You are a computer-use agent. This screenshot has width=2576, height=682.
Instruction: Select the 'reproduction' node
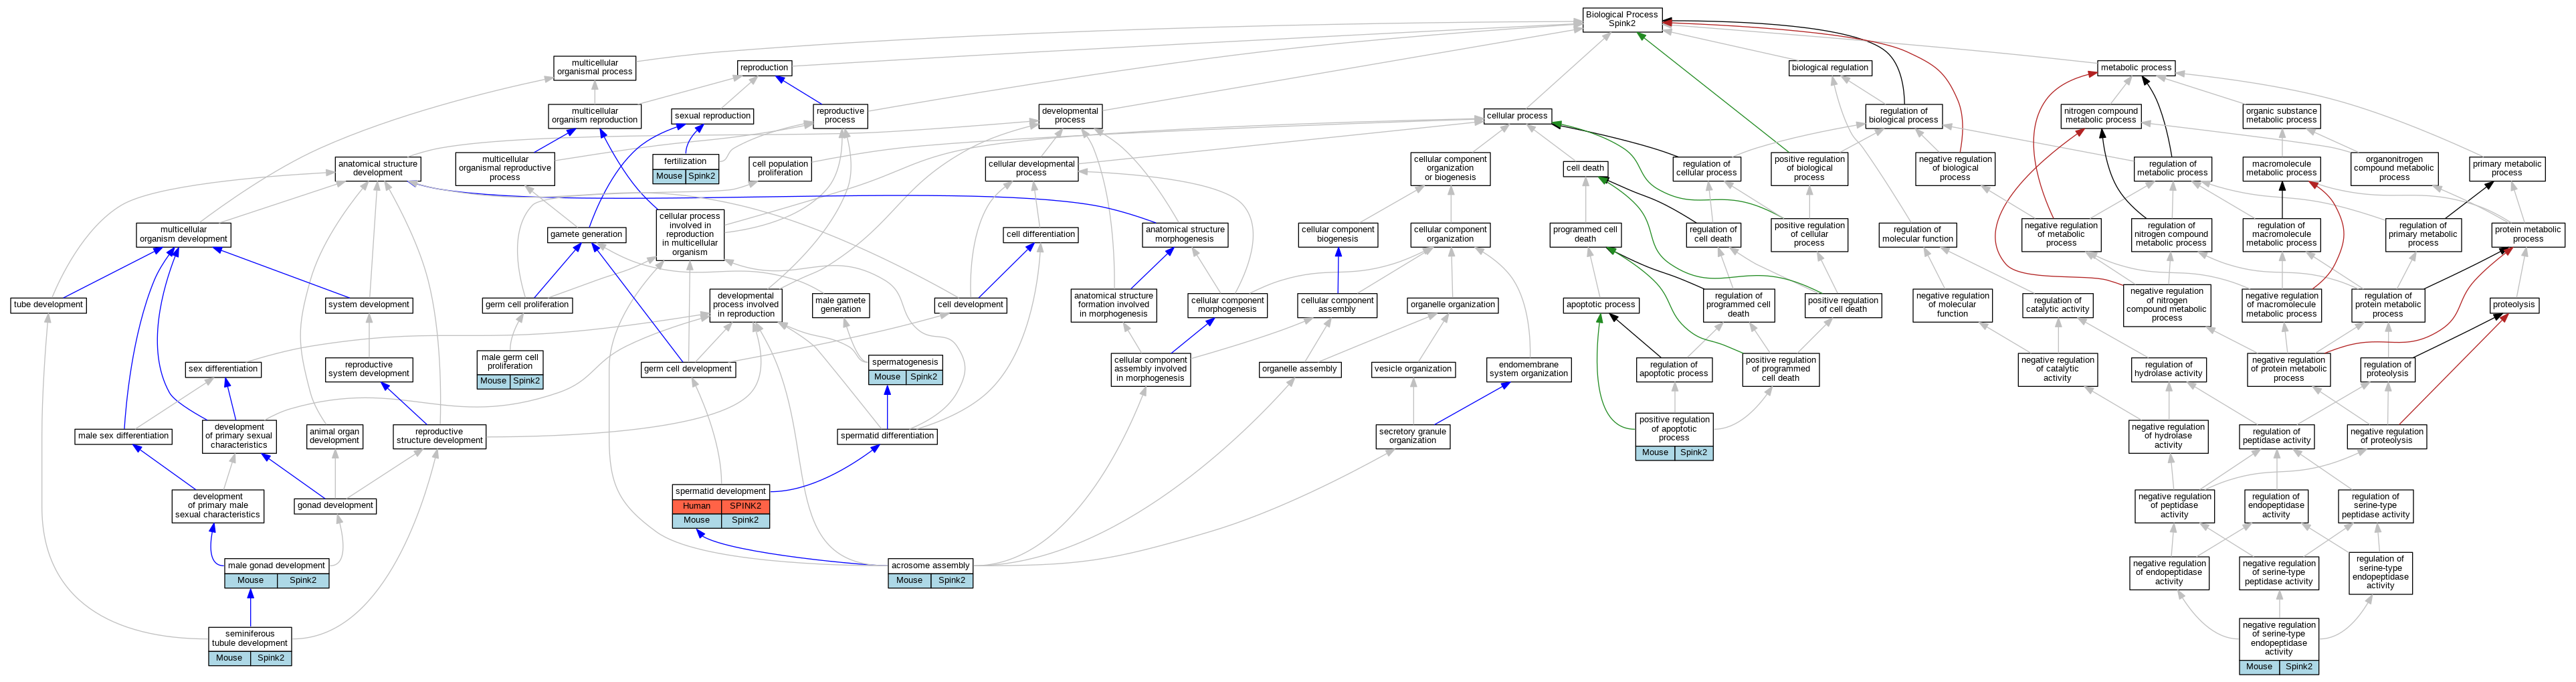tap(764, 68)
